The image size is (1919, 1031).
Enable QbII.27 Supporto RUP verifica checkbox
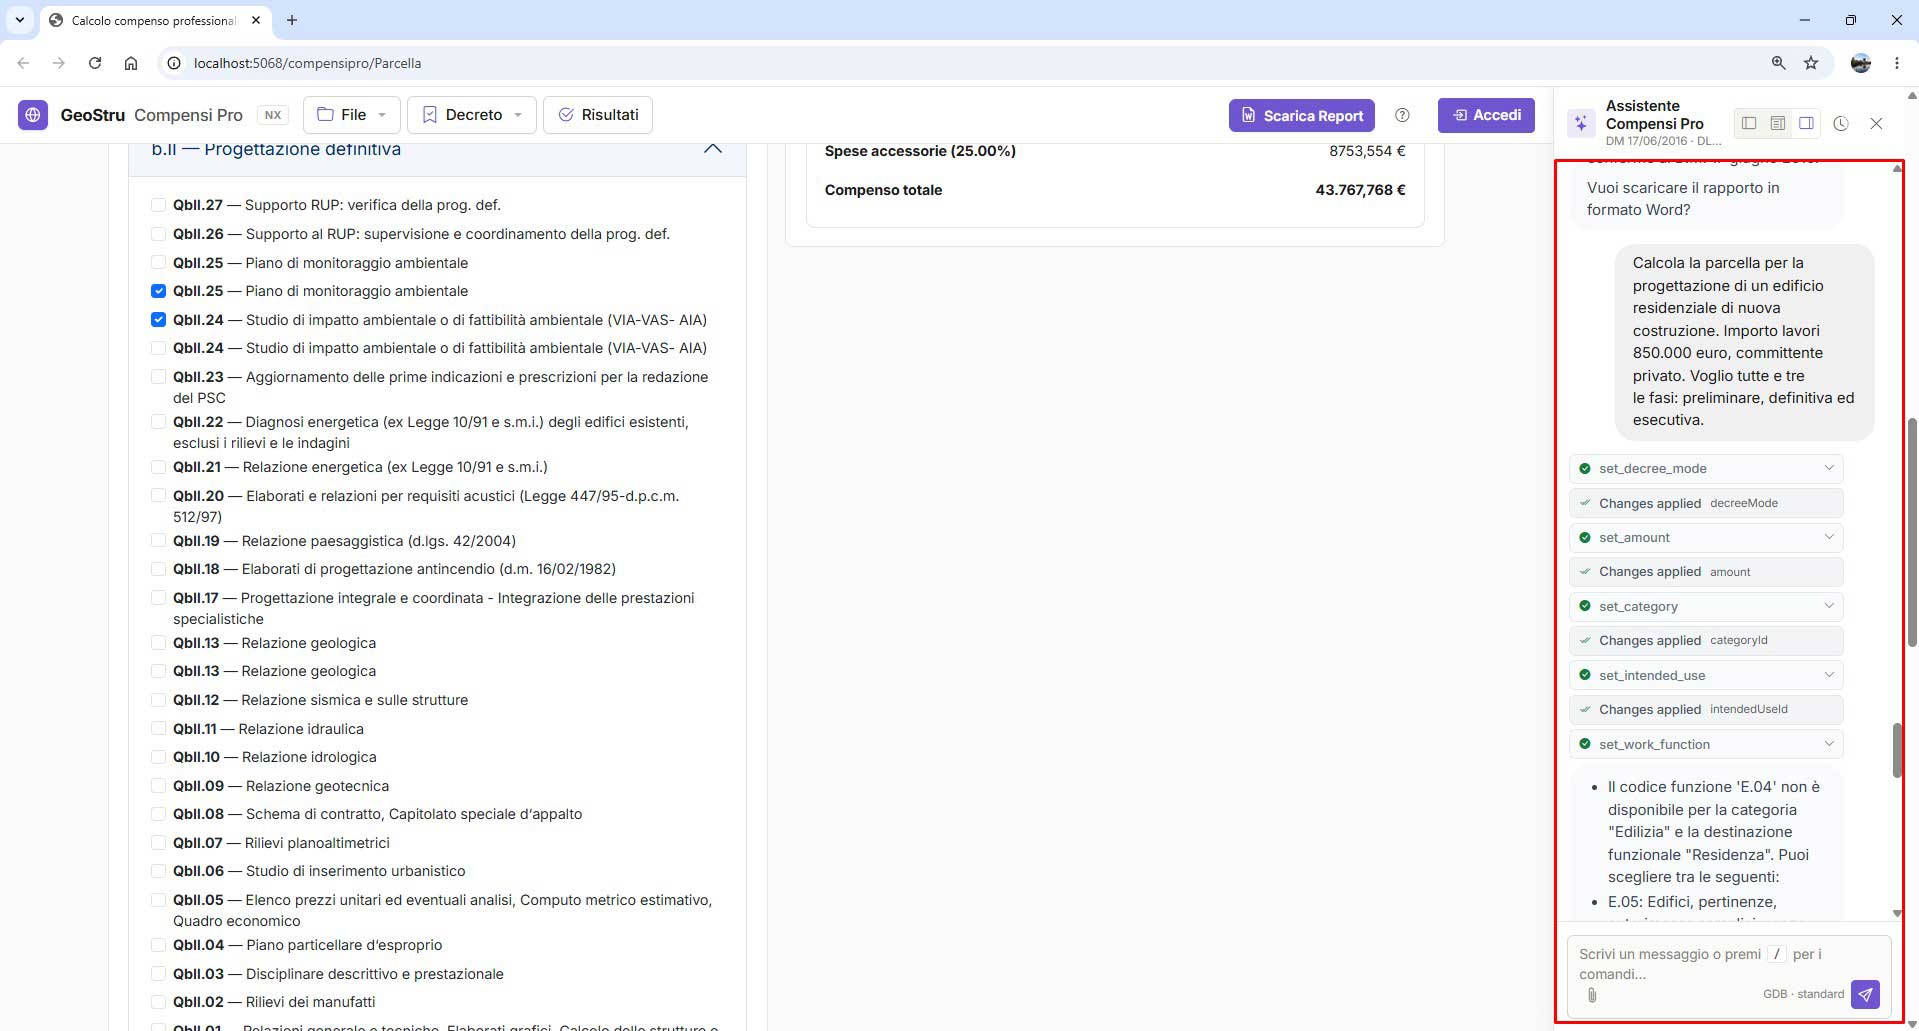pos(158,205)
